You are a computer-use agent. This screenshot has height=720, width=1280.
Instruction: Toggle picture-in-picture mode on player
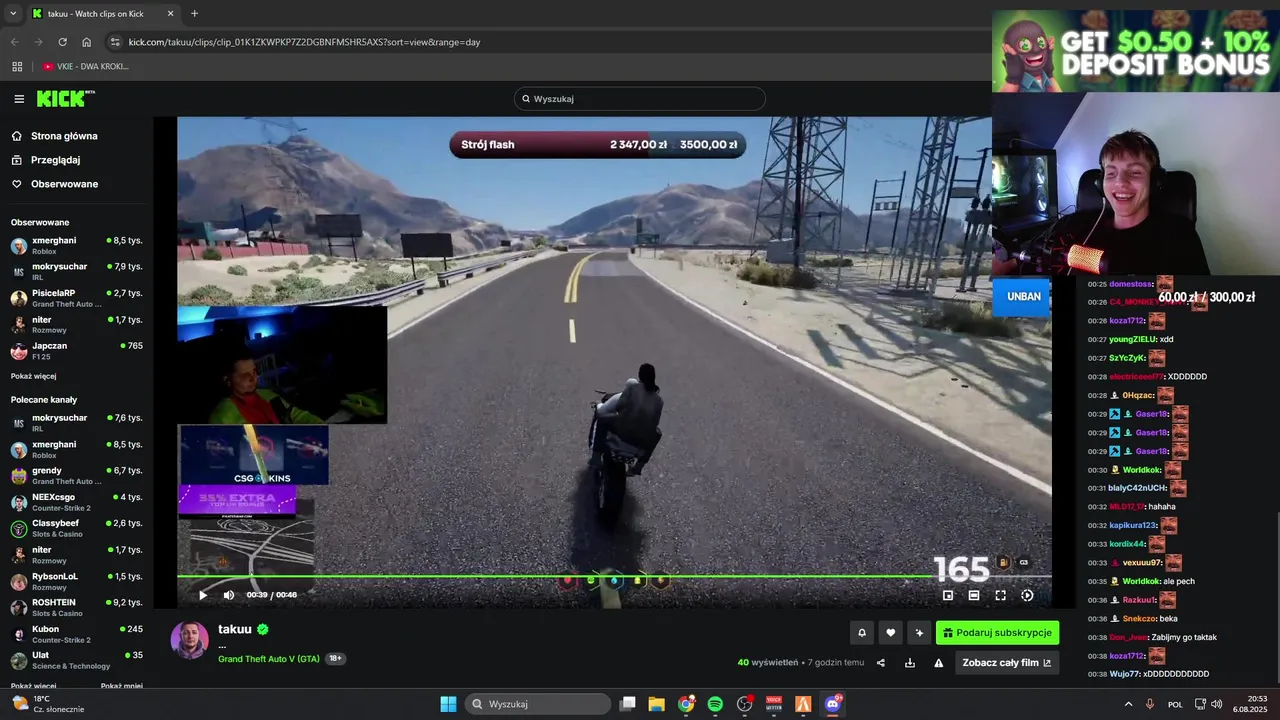click(948, 595)
